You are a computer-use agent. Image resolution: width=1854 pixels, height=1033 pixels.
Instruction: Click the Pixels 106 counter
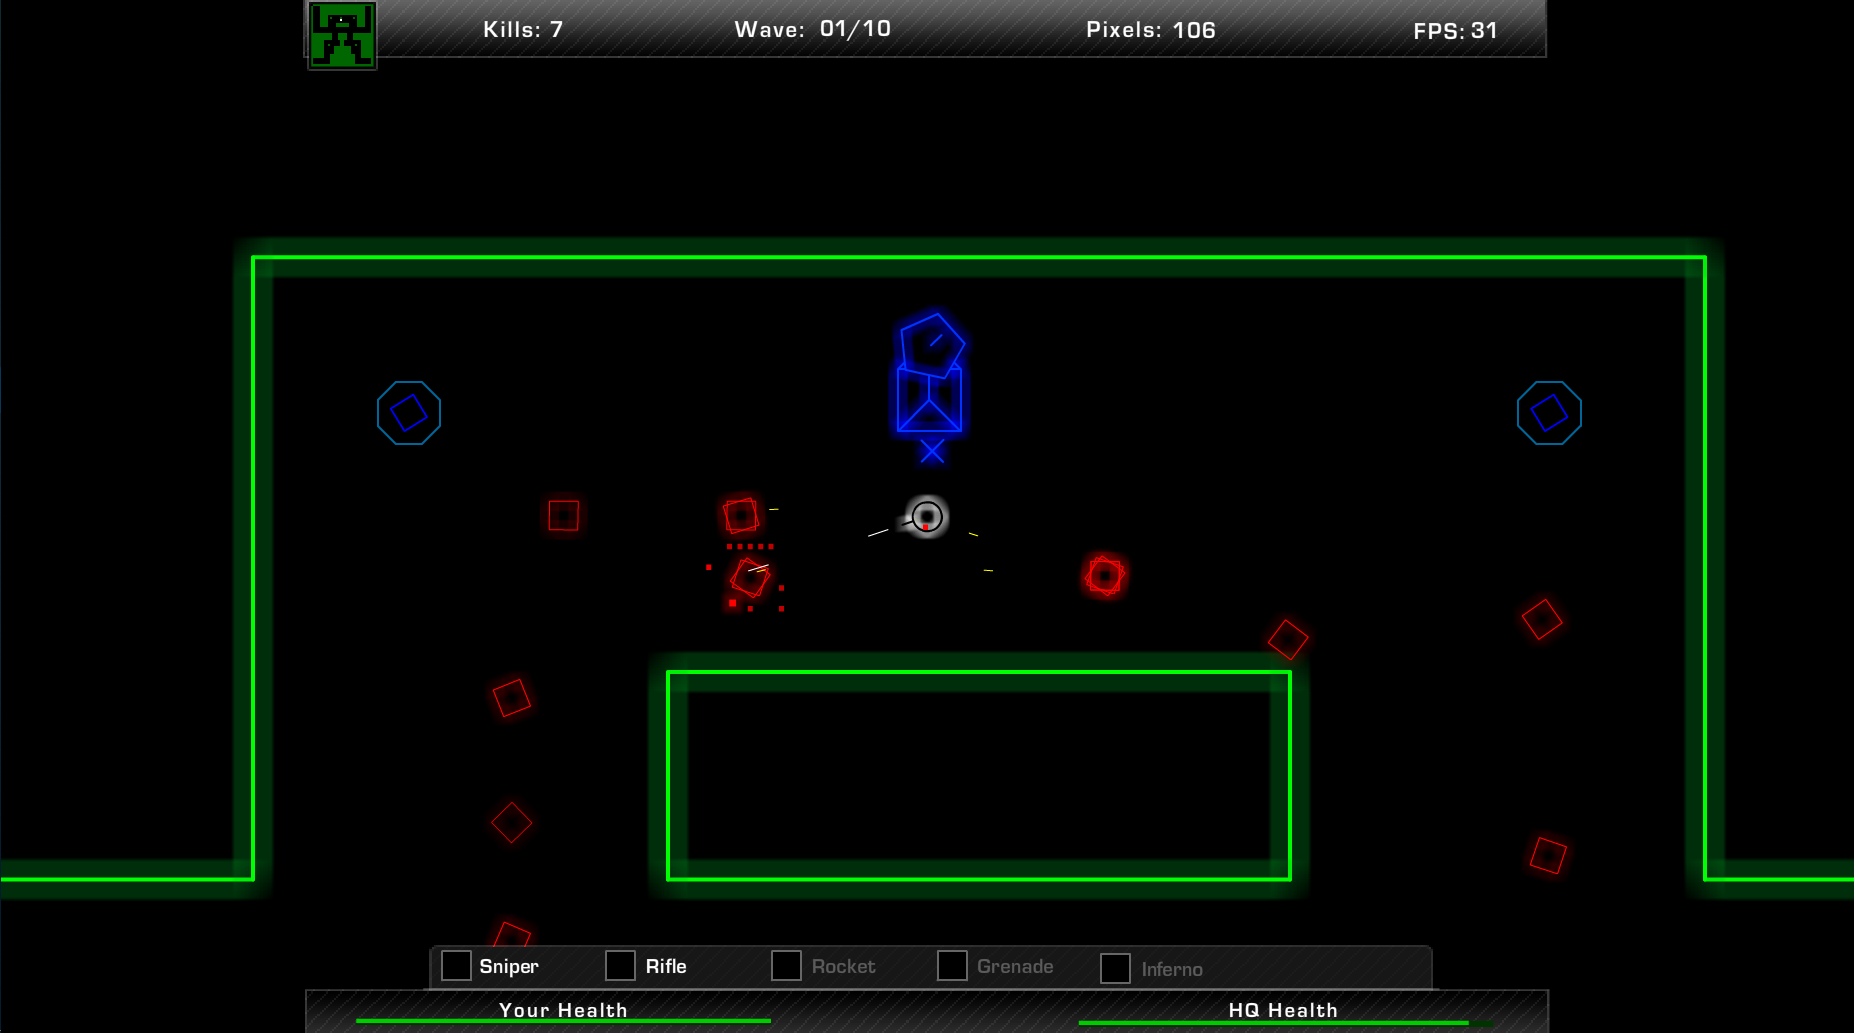pos(1150,30)
